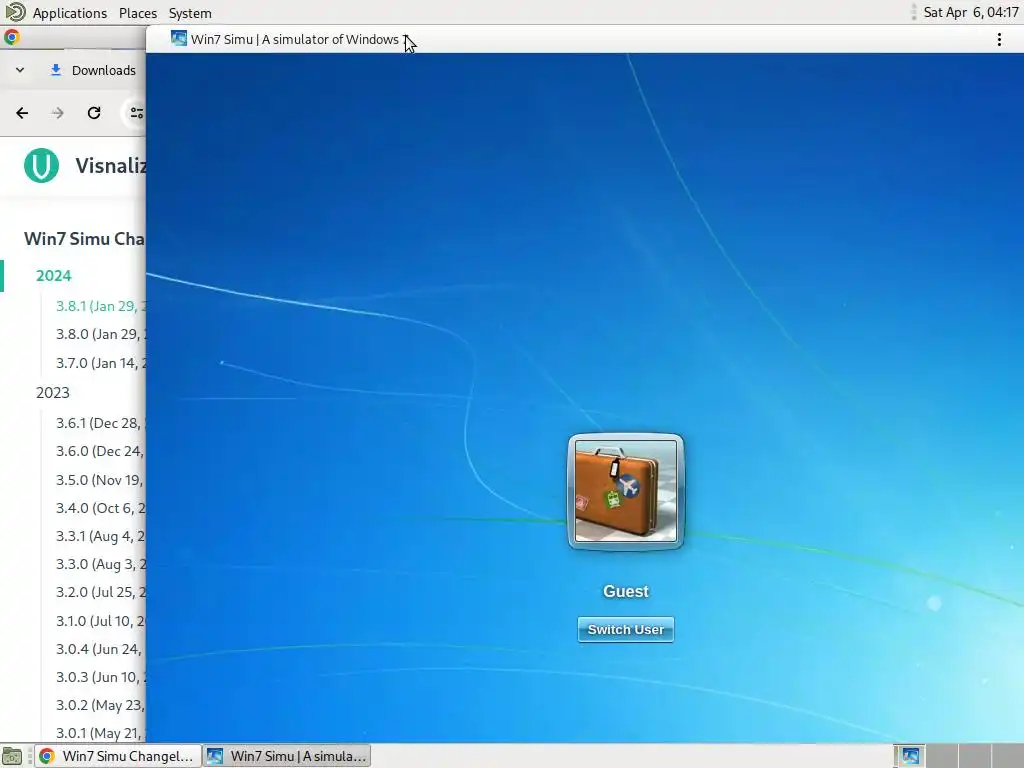Image resolution: width=1024 pixels, height=768 pixels.
Task: Switch to Win7 Simu simulator taskbar item
Action: pos(287,756)
